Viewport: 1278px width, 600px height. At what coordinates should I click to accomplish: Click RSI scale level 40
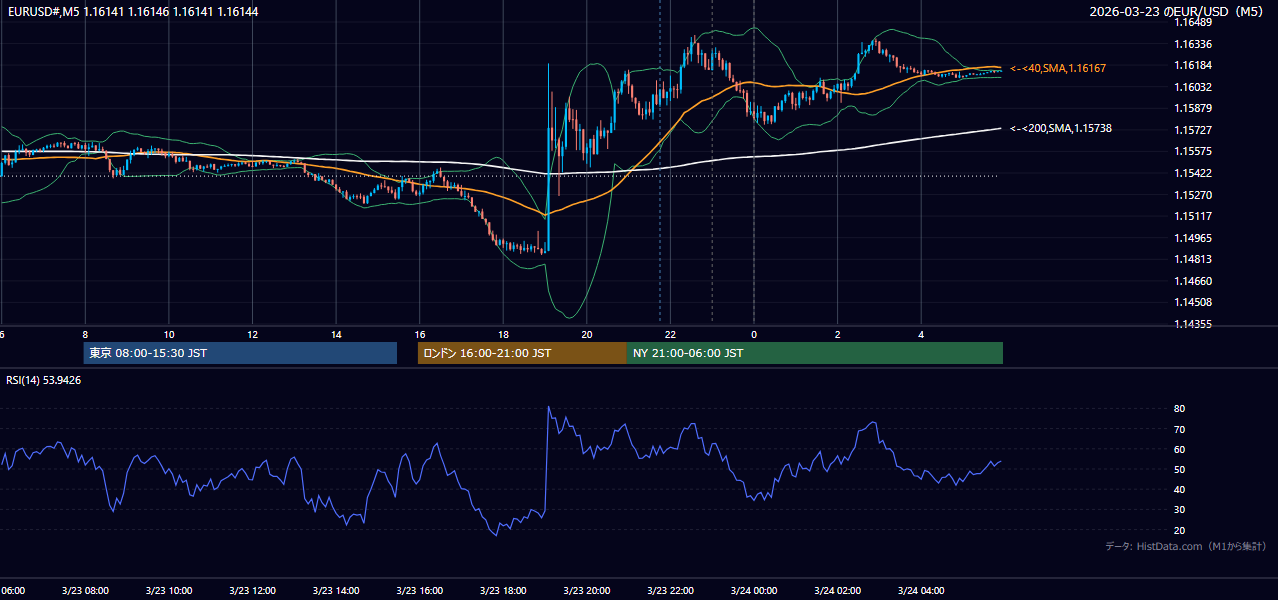pos(1179,490)
